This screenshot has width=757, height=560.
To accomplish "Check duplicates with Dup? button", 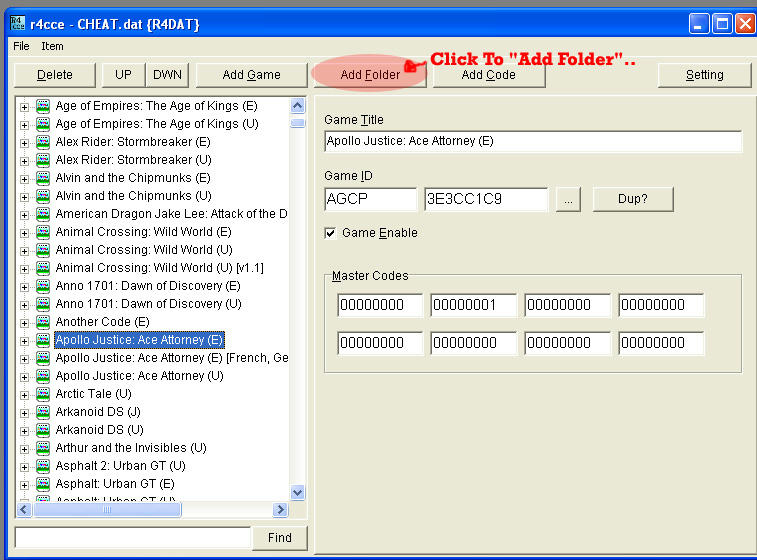I will (632, 199).
